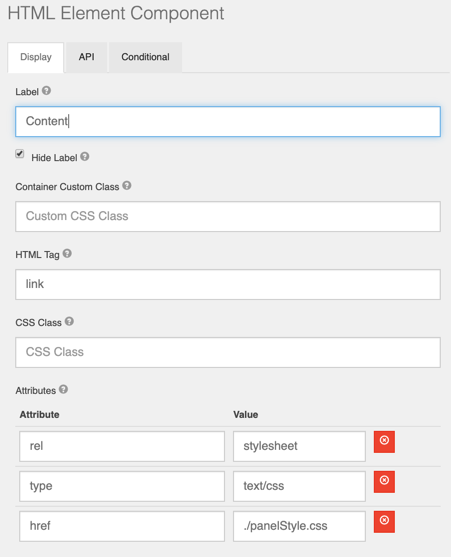The height and width of the screenshot is (557, 451).
Task: Open the Container Custom Class help tooltip icon
Action: pos(127,185)
